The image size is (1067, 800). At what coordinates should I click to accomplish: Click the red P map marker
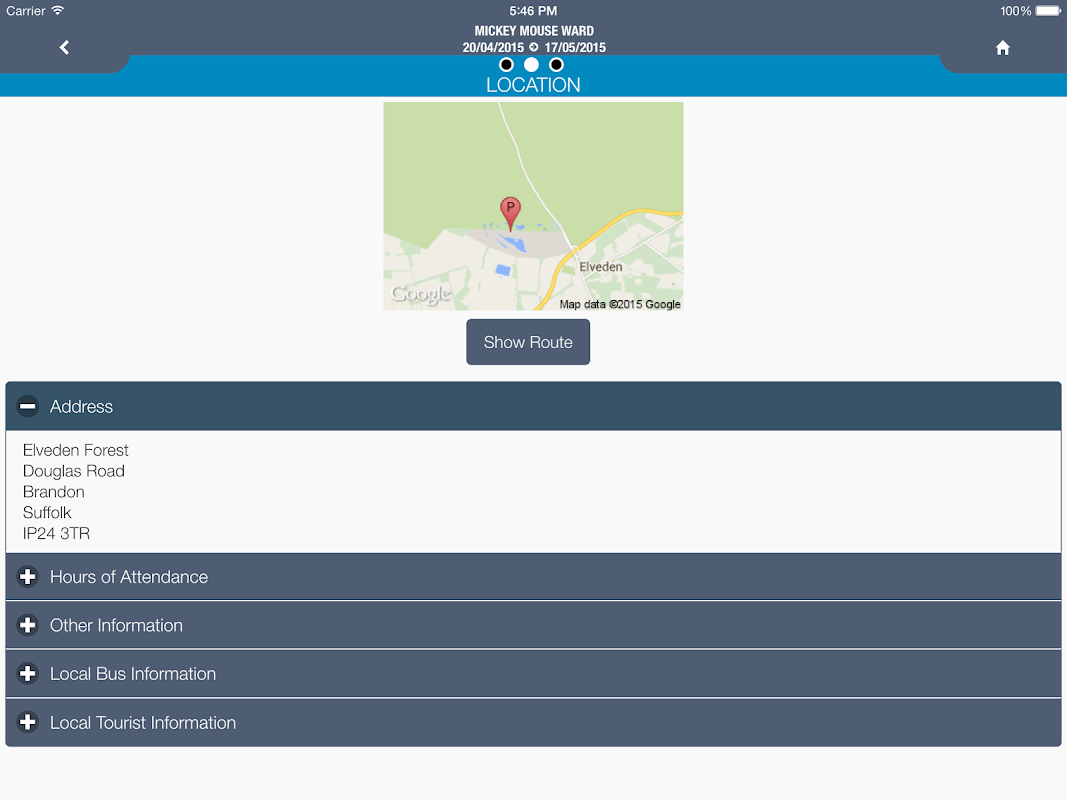pos(510,214)
